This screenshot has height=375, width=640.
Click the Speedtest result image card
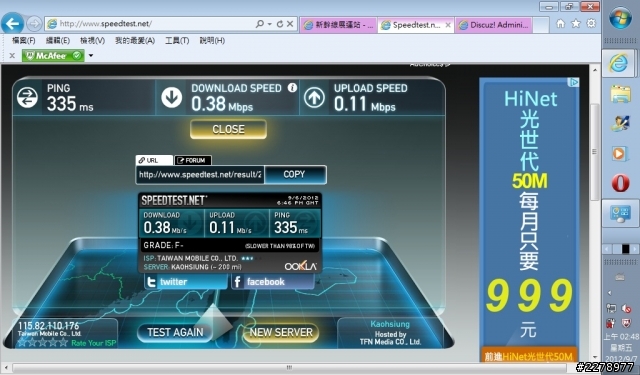230,233
